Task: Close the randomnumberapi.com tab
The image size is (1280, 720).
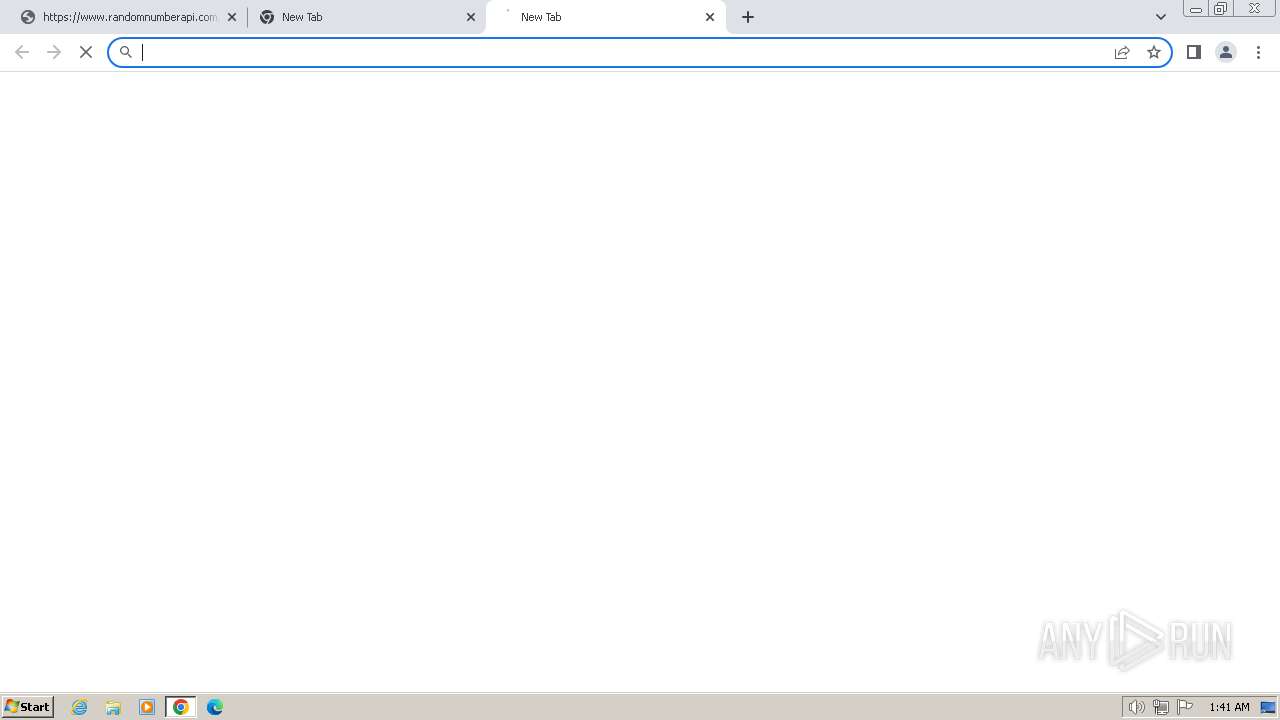Action: coord(232,17)
